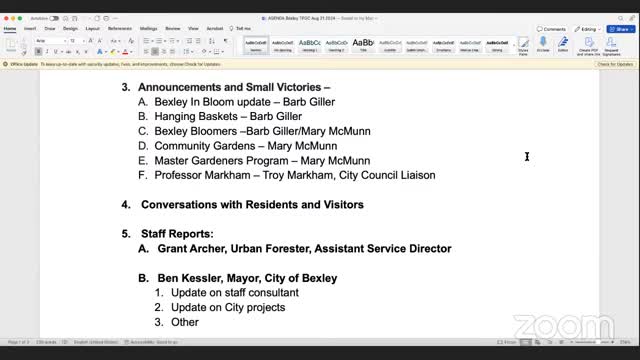Toggle Bold formatting

click(38, 52)
